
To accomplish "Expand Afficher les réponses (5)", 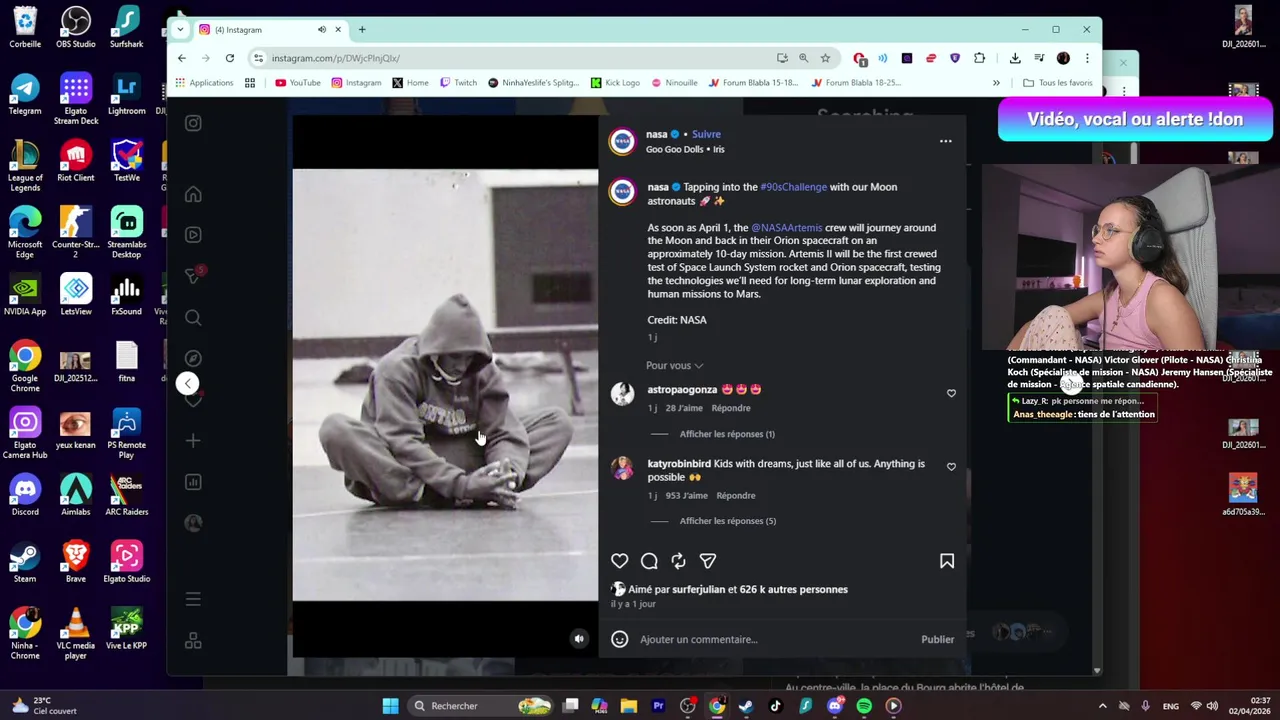I will (x=727, y=521).
